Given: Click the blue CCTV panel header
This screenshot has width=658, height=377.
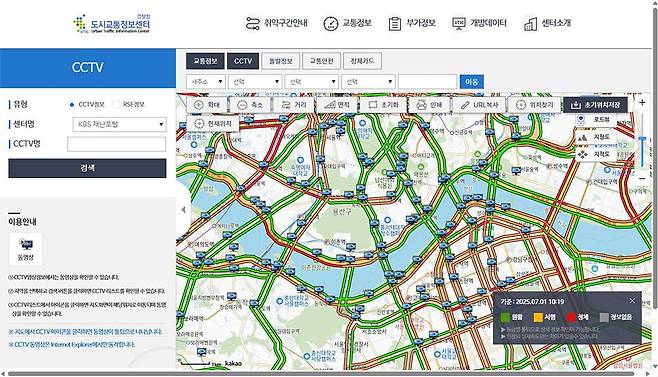Looking at the screenshot, I should (x=88, y=68).
